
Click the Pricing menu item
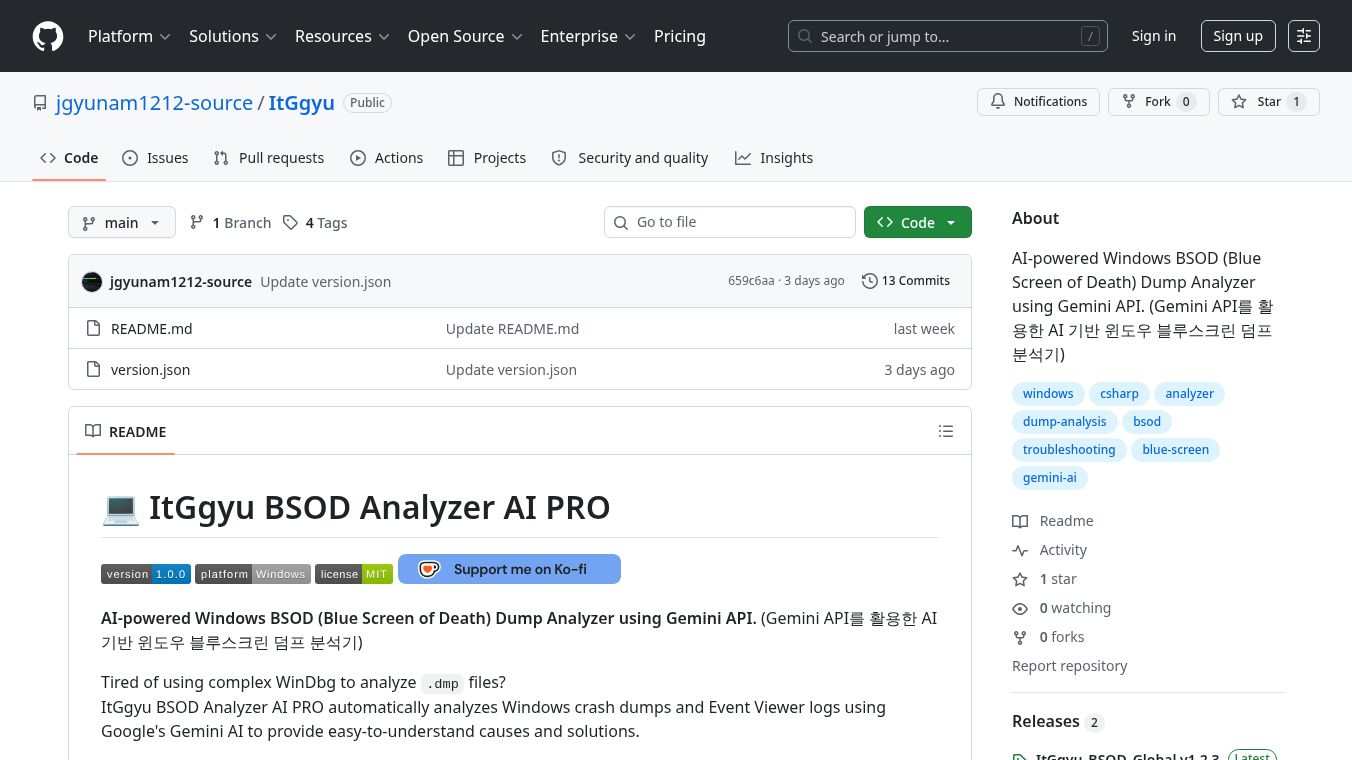click(680, 36)
